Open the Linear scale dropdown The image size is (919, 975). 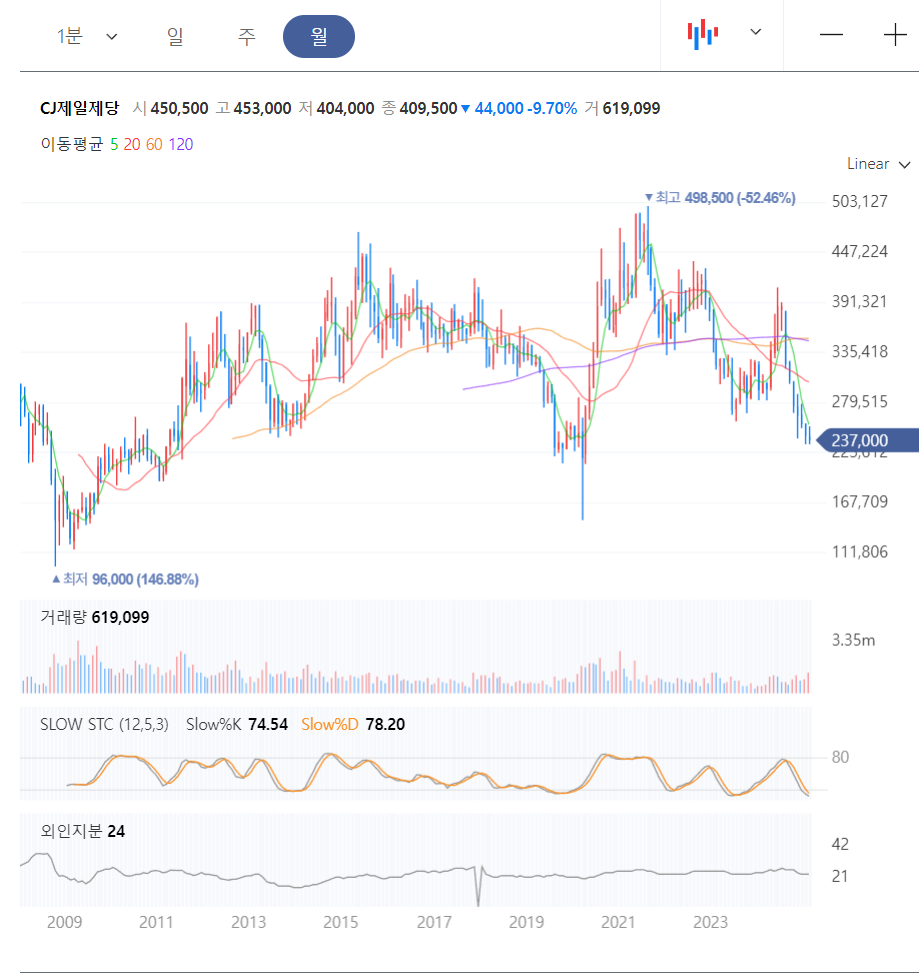click(879, 164)
